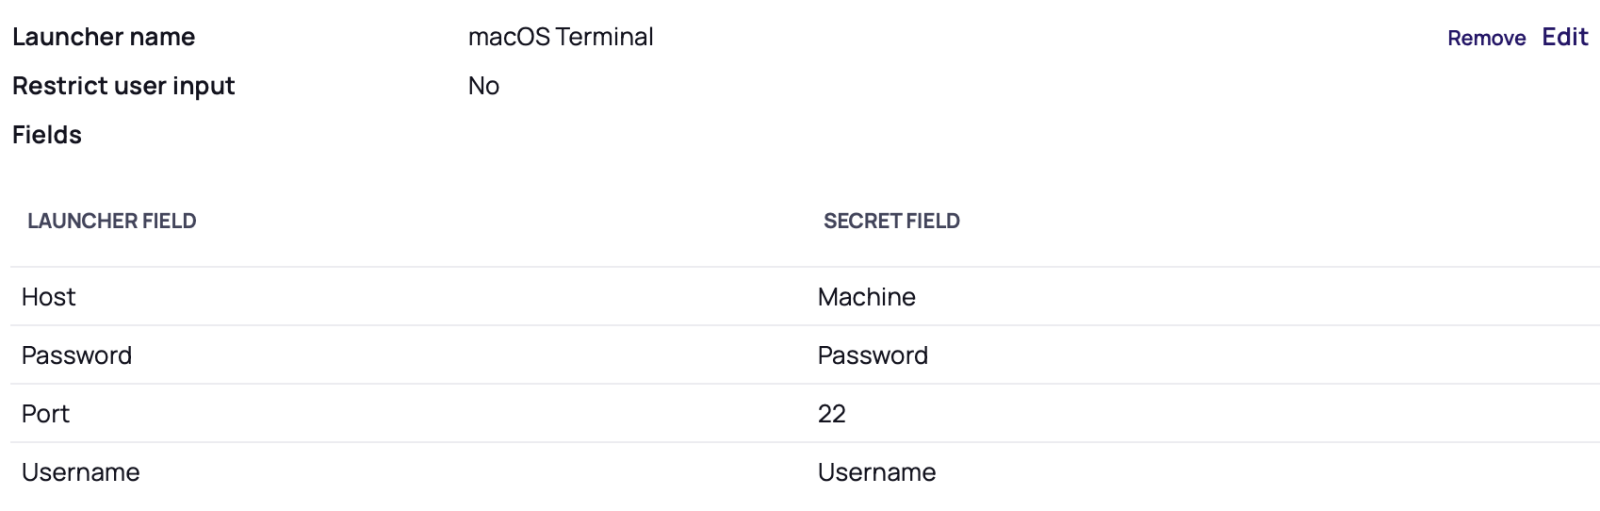Select Password in the Launcher Field column

tap(76, 355)
